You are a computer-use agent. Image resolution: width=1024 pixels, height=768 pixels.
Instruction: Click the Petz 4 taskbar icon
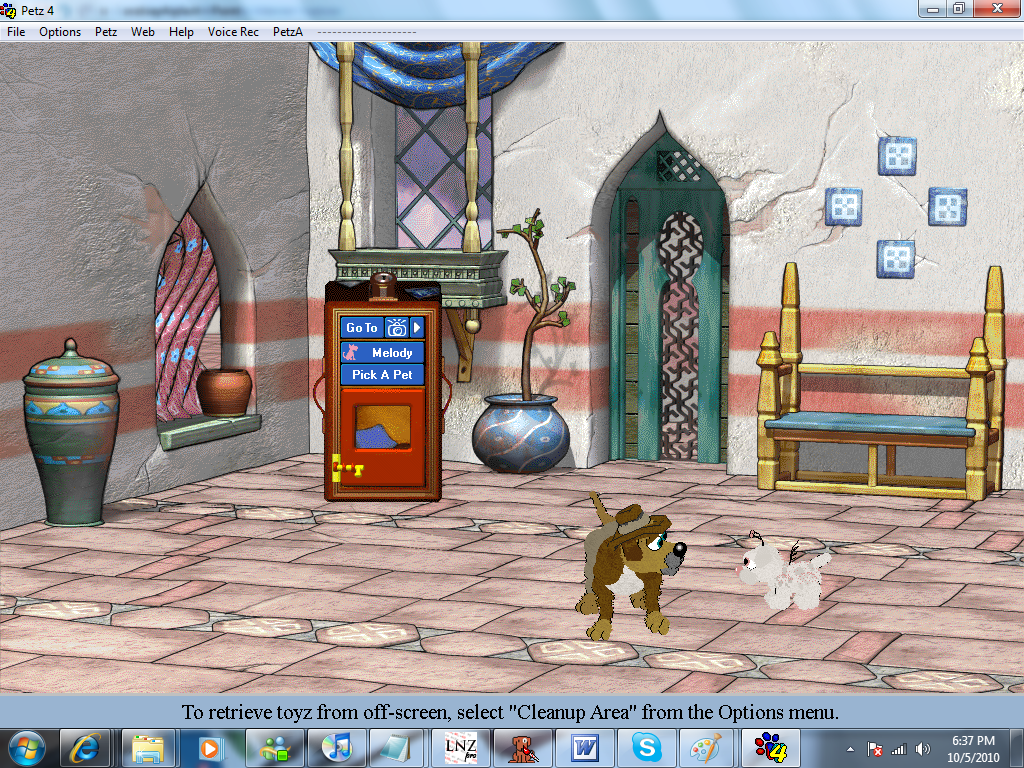pyautogui.click(x=771, y=748)
